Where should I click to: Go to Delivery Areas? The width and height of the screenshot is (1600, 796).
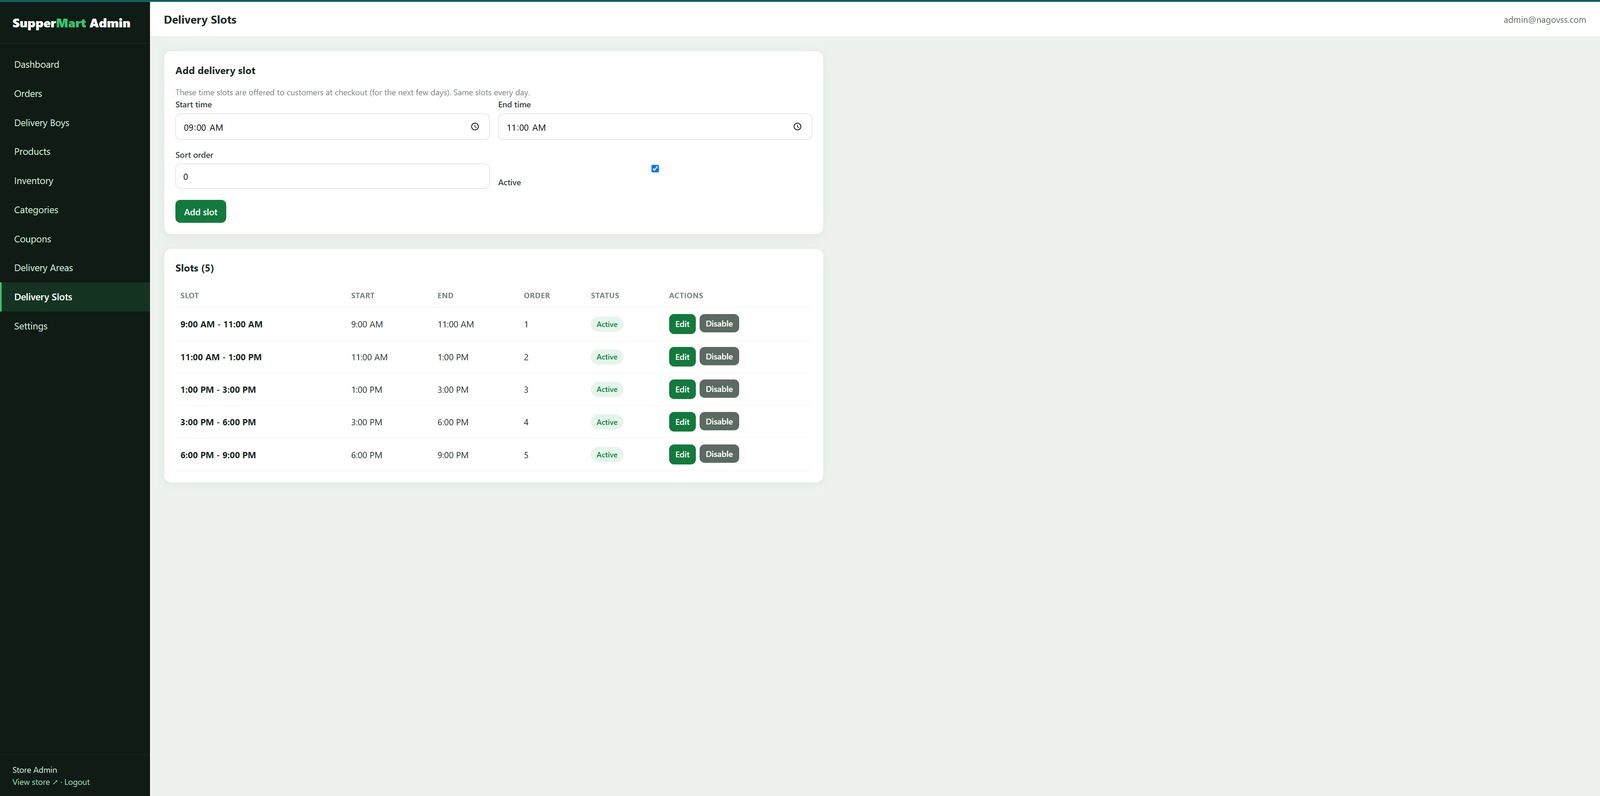tap(75, 268)
